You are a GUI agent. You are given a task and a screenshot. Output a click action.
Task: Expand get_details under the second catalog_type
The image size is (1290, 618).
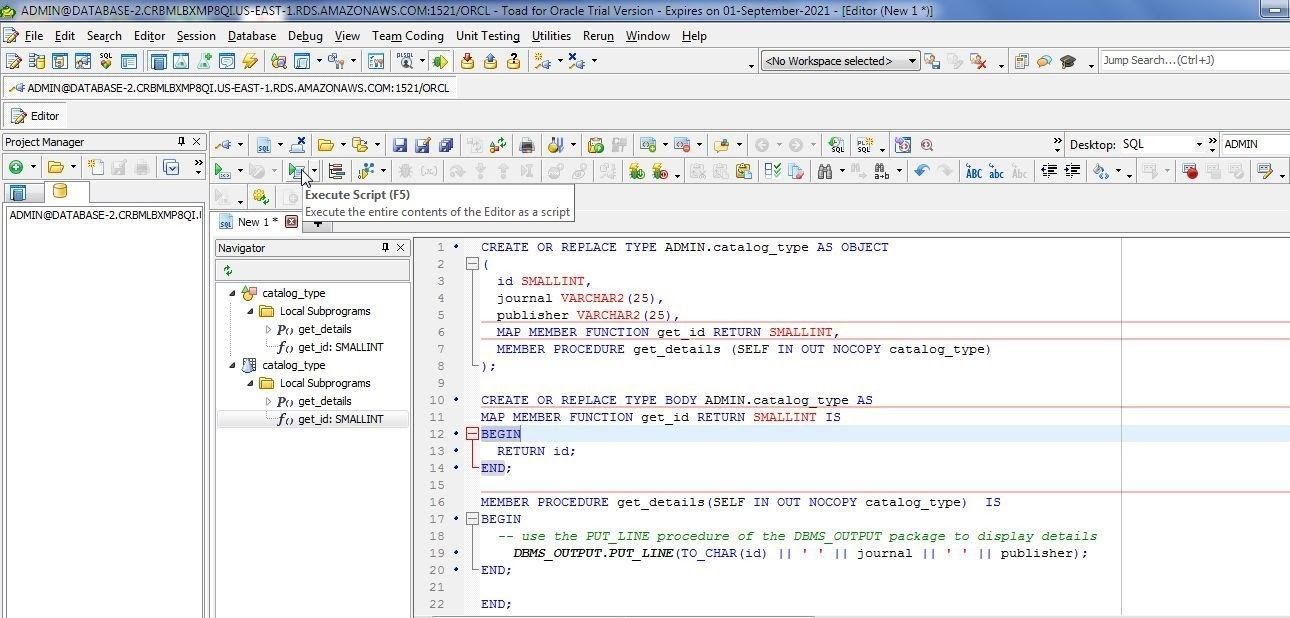[268, 401]
